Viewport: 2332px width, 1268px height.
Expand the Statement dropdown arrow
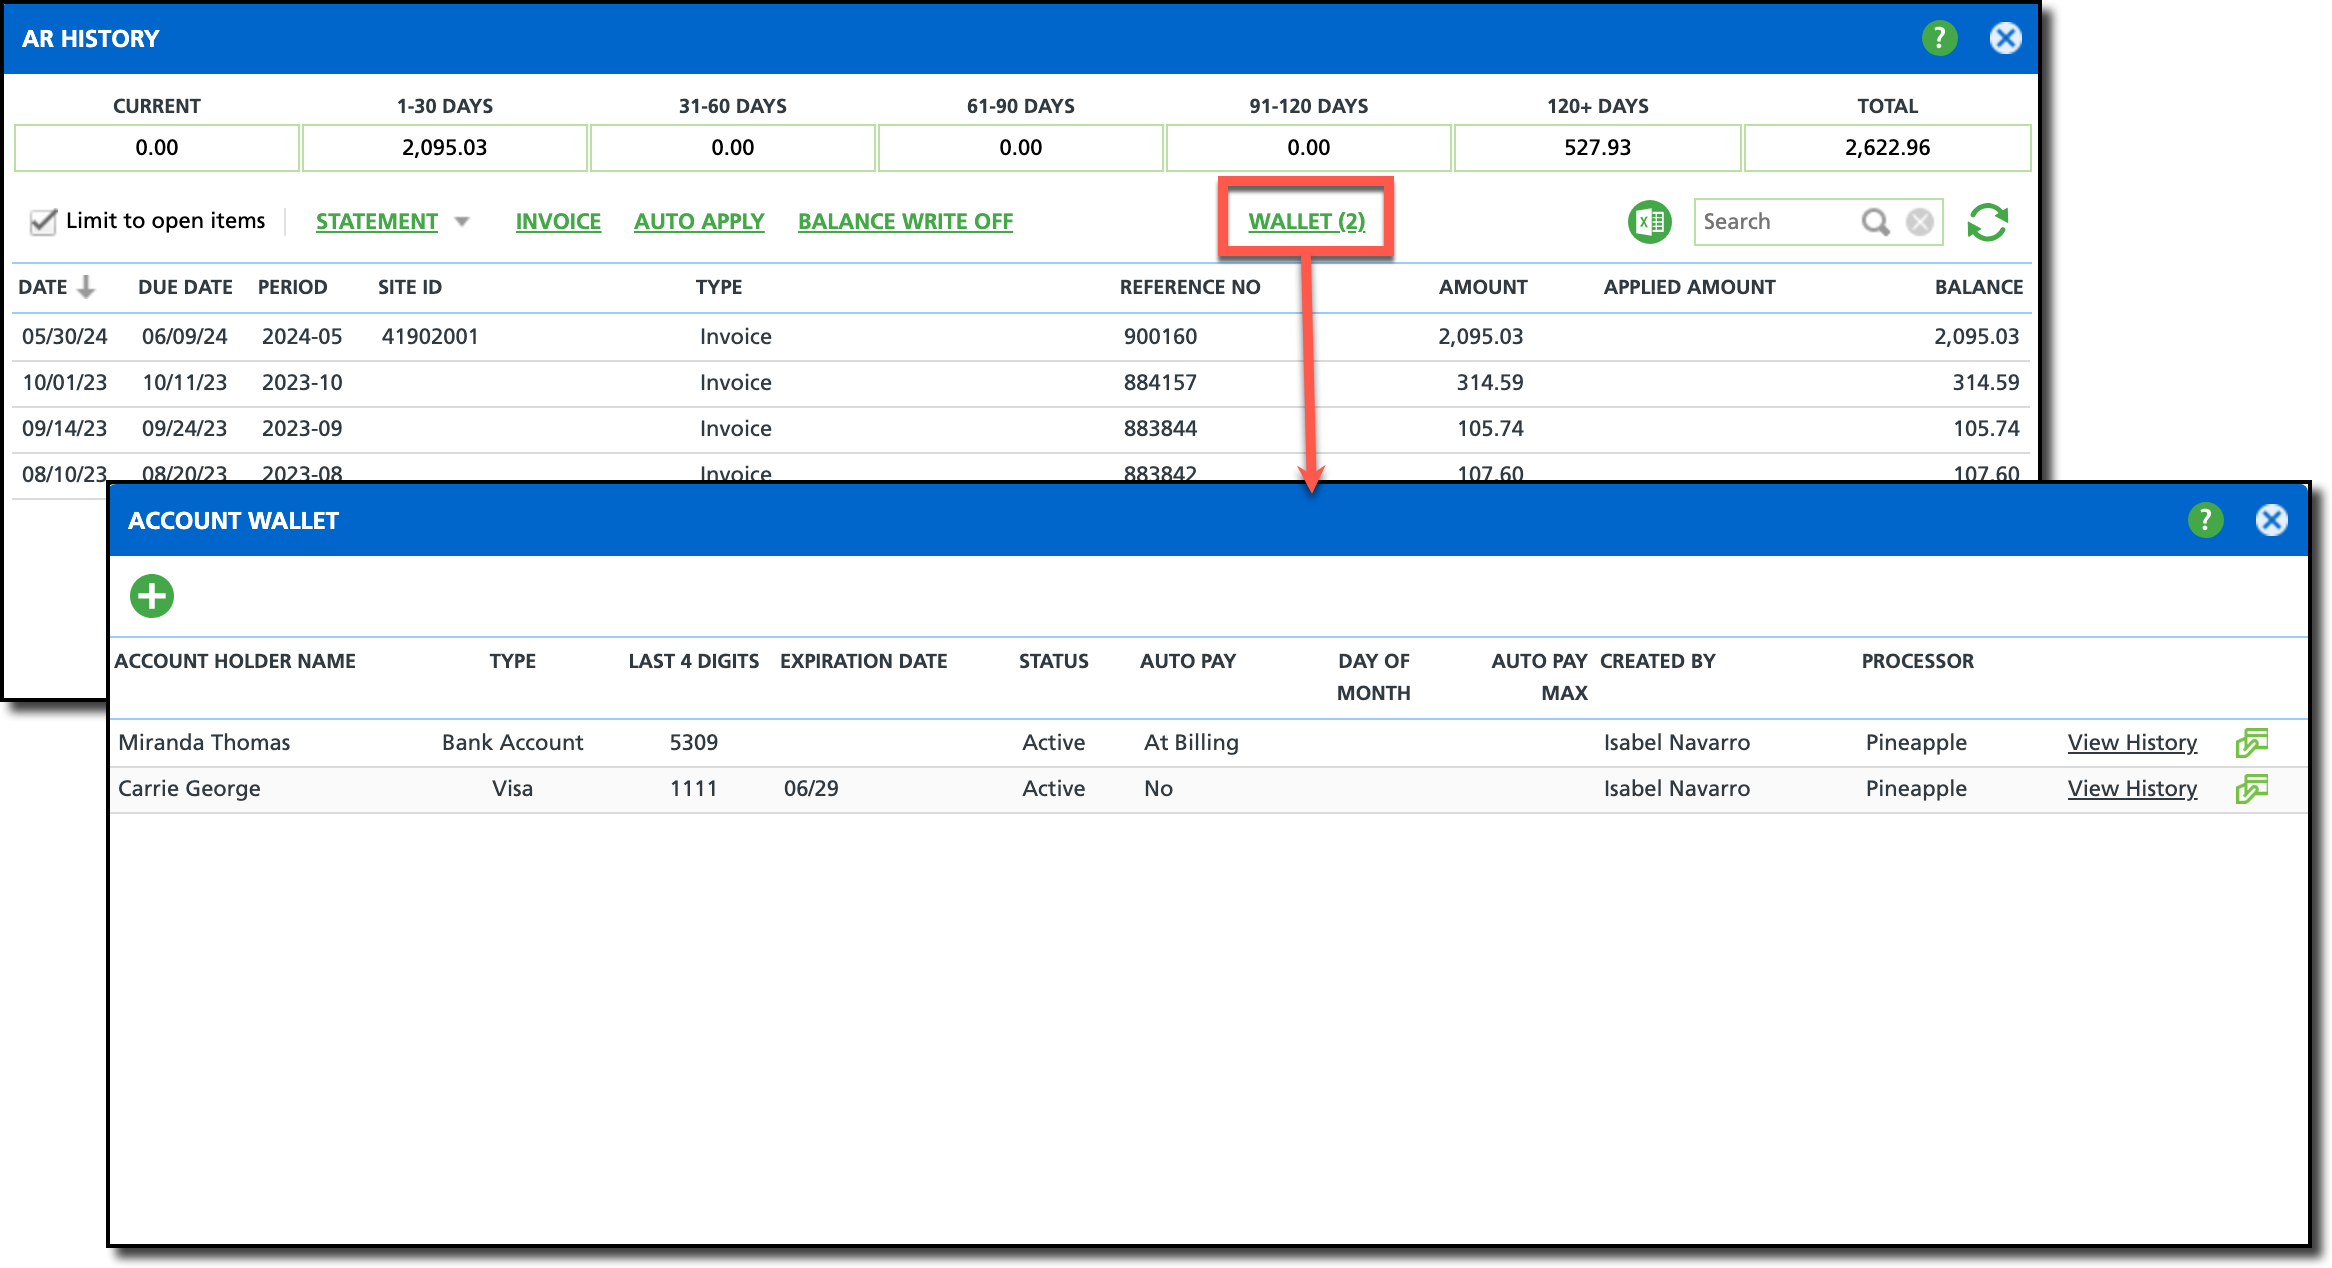[x=462, y=221]
